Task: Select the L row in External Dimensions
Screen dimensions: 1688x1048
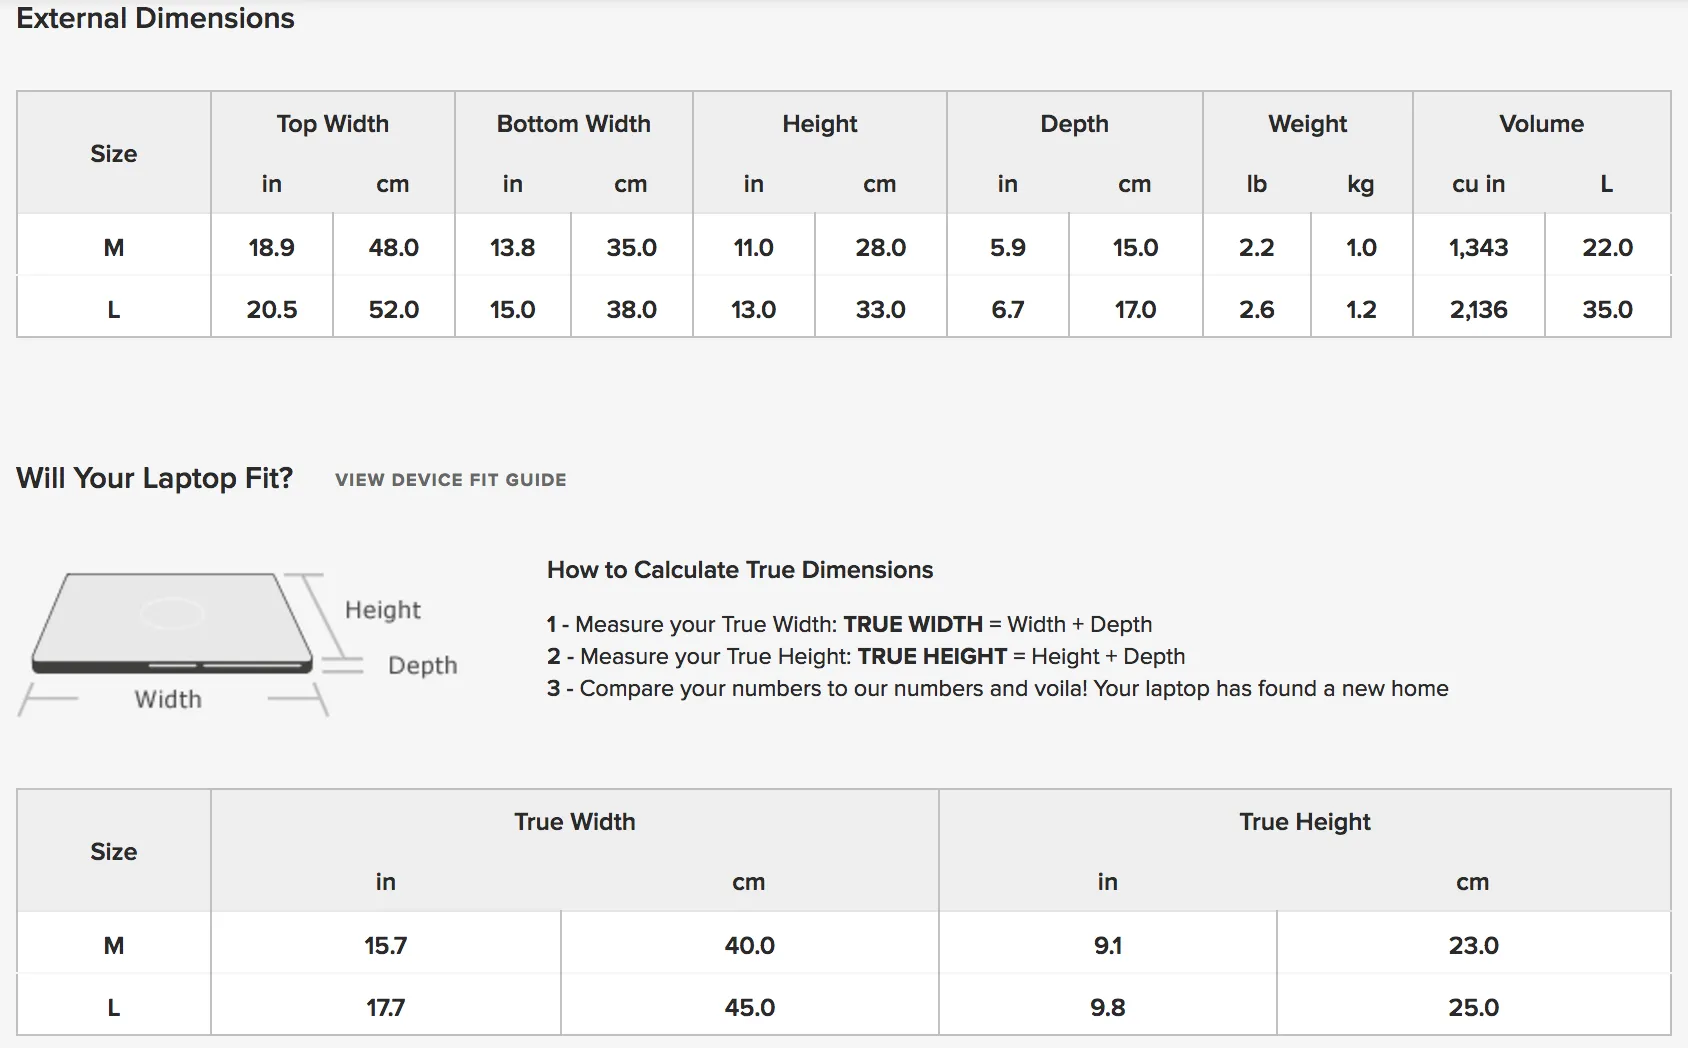Action: [844, 307]
